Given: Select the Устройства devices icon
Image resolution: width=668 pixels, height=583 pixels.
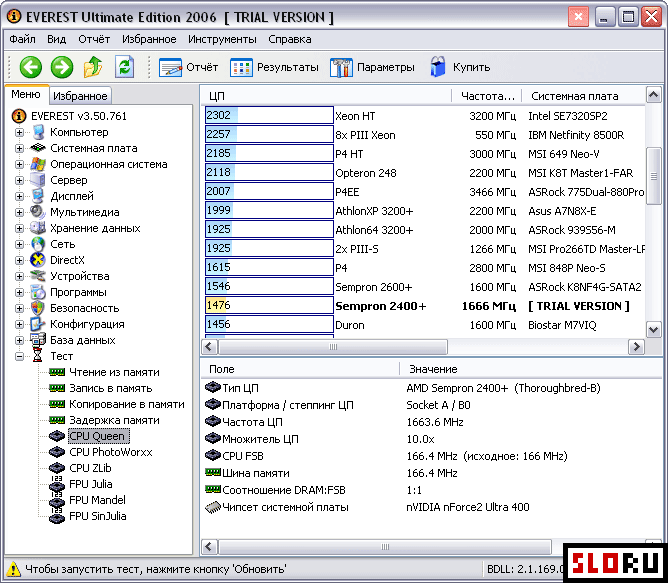Looking at the screenshot, I should [x=37, y=276].
